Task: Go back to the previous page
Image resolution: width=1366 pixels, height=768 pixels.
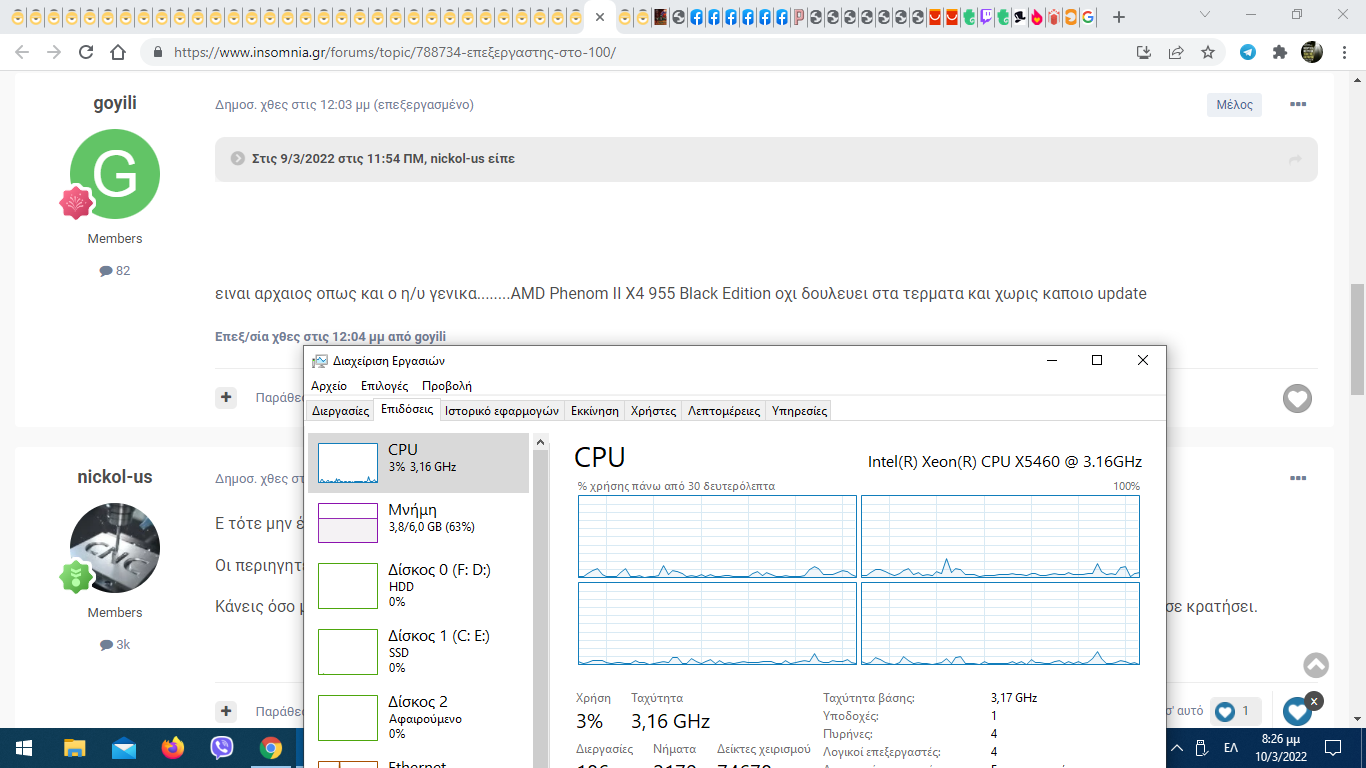Action: [x=23, y=52]
